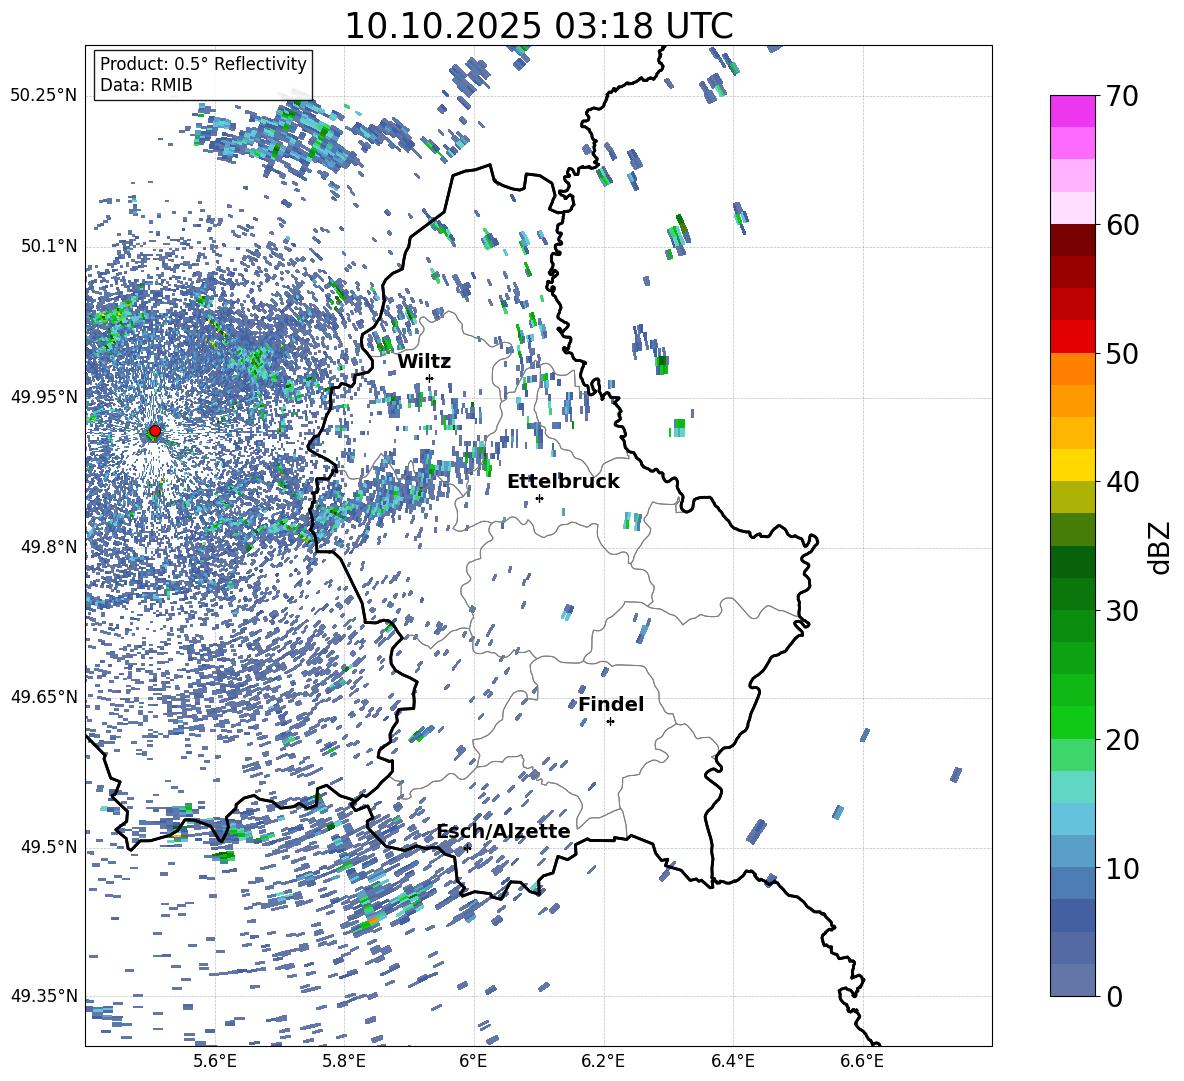
Task: Click the 49.5°N latitude label
Action: pos(48,847)
